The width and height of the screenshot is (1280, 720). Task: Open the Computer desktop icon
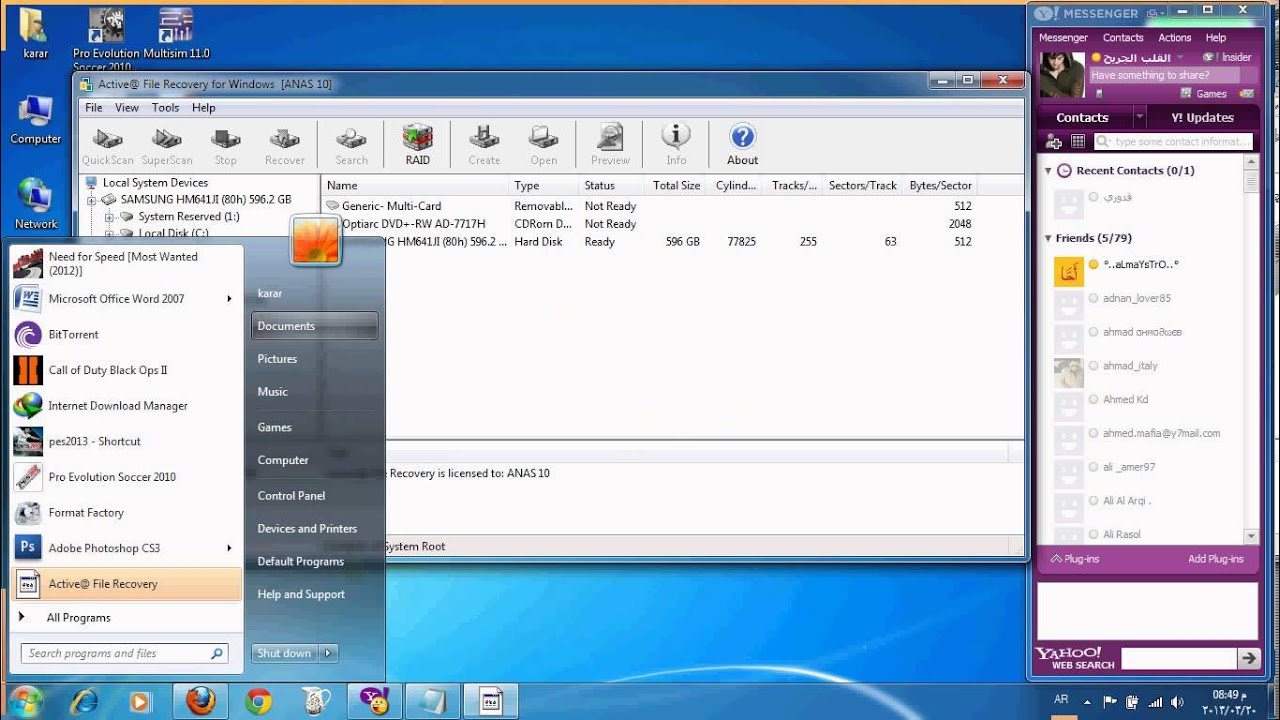coord(35,120)
